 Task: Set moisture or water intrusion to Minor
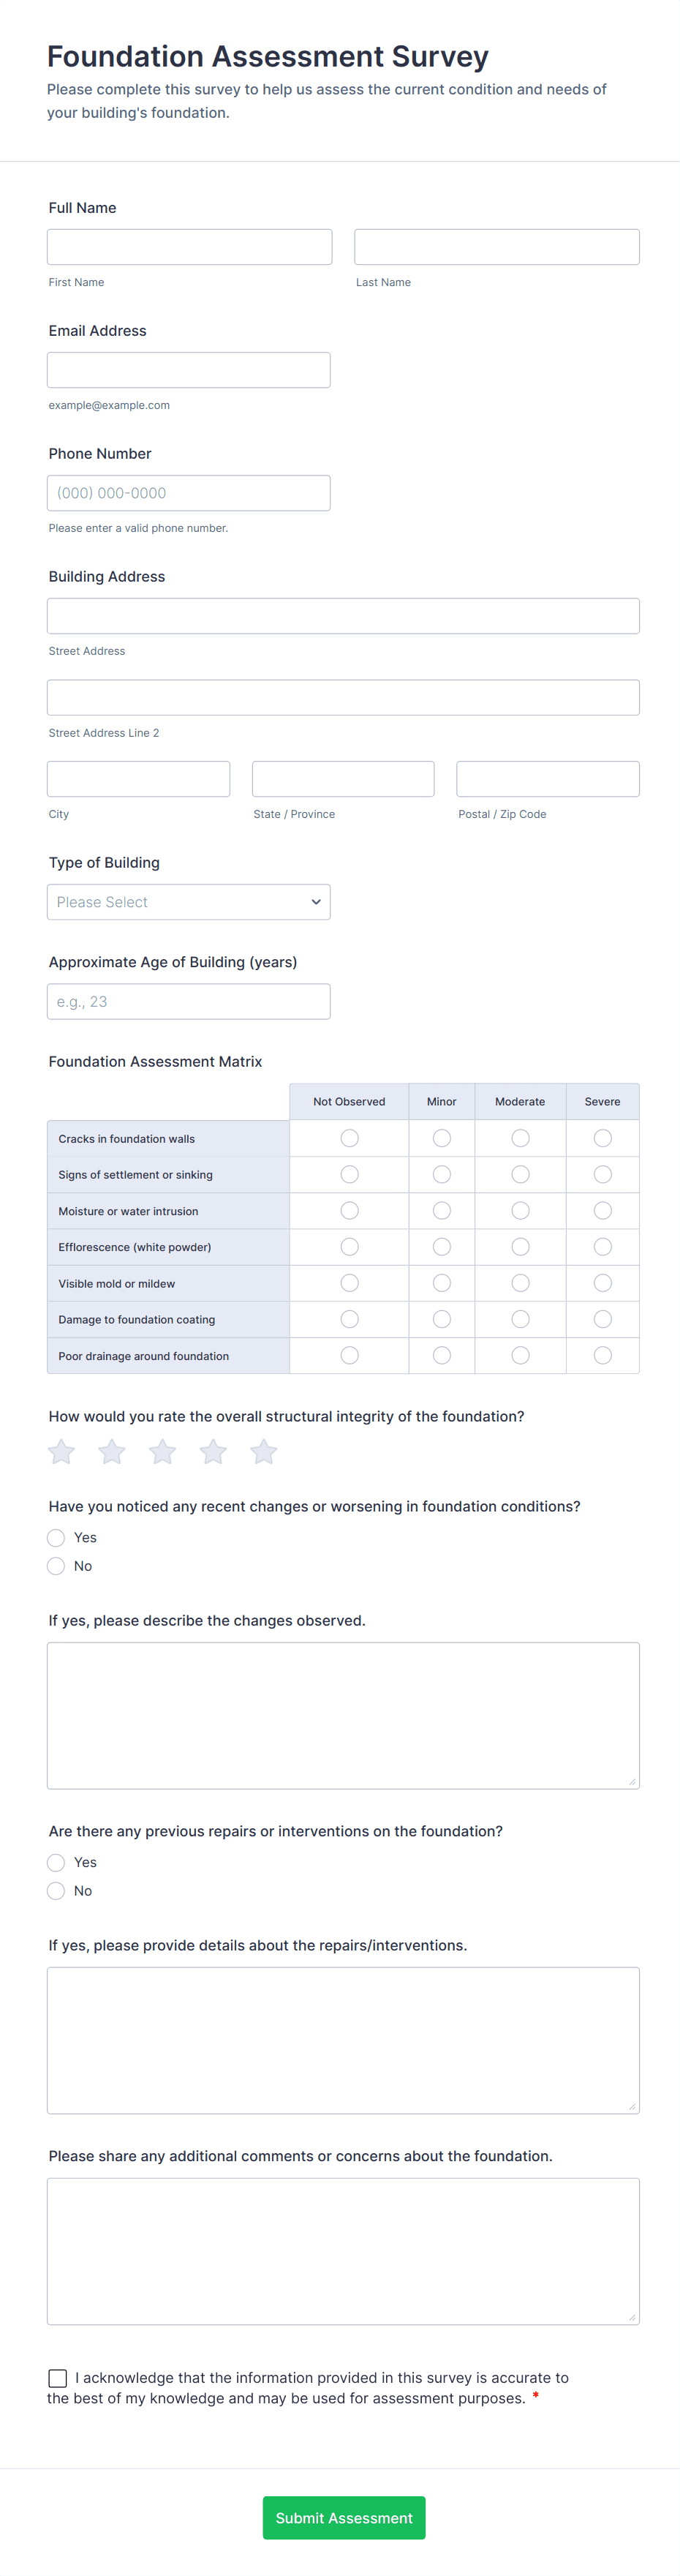(x=441, y=1211)
